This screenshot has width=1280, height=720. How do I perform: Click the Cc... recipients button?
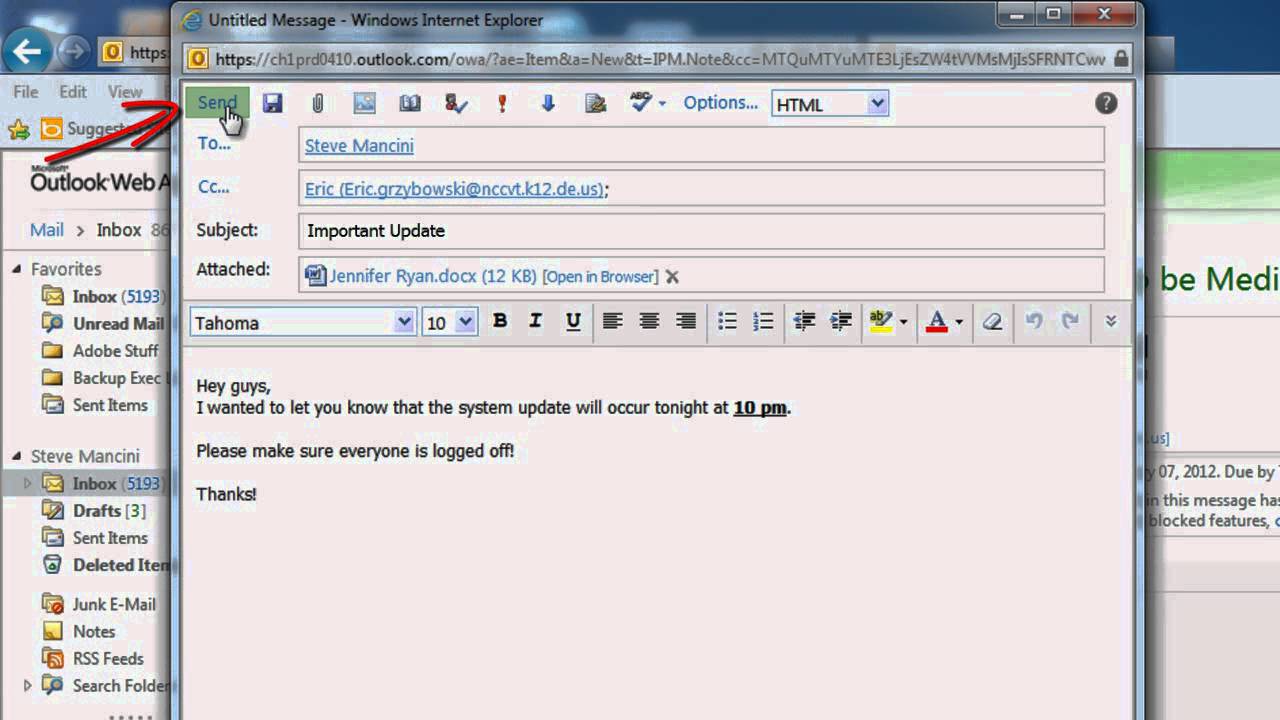(x=213, y=186)
